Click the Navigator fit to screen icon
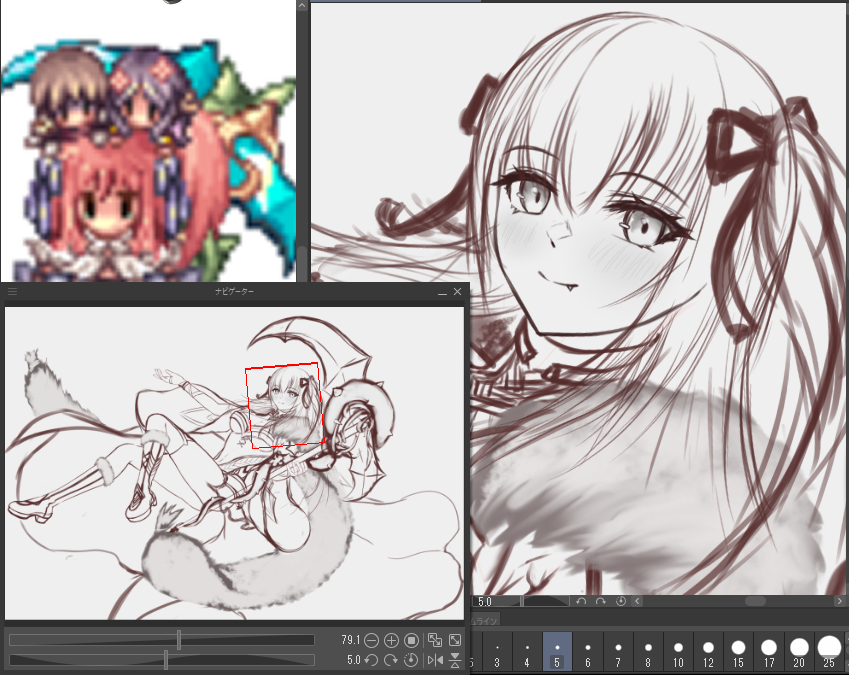 [455, 640]
